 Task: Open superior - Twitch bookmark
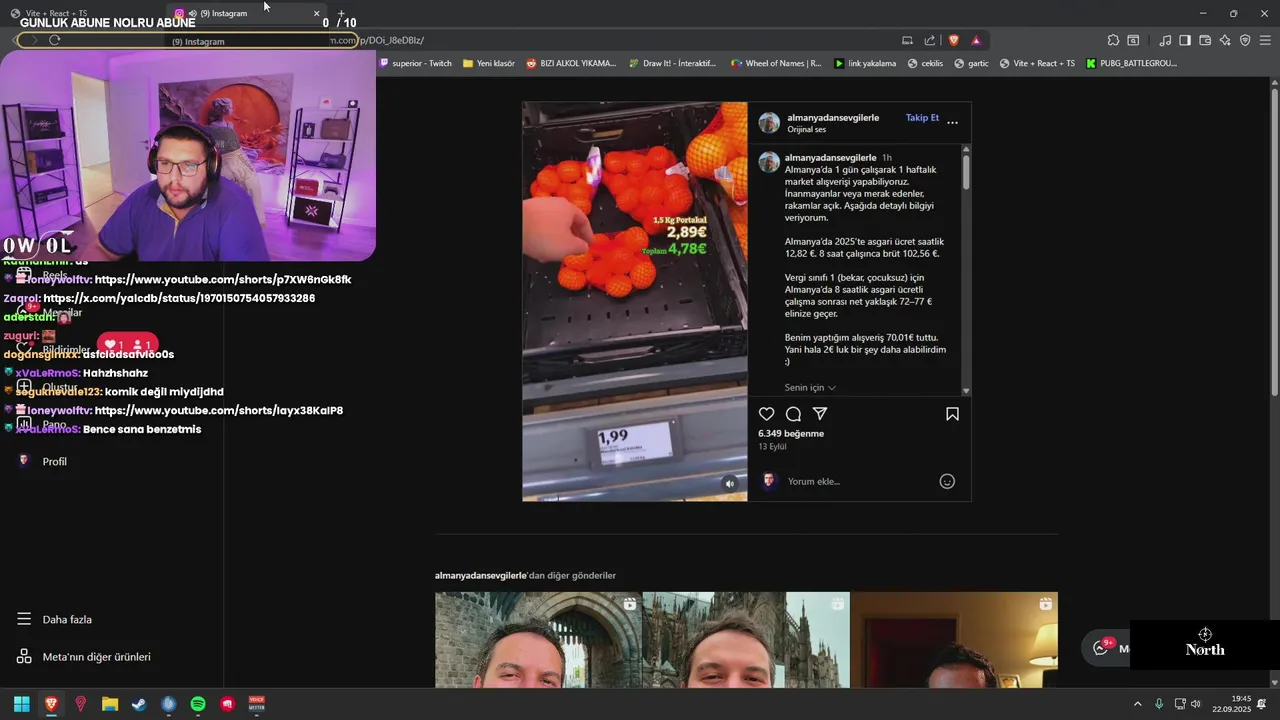tap(416, 63)
